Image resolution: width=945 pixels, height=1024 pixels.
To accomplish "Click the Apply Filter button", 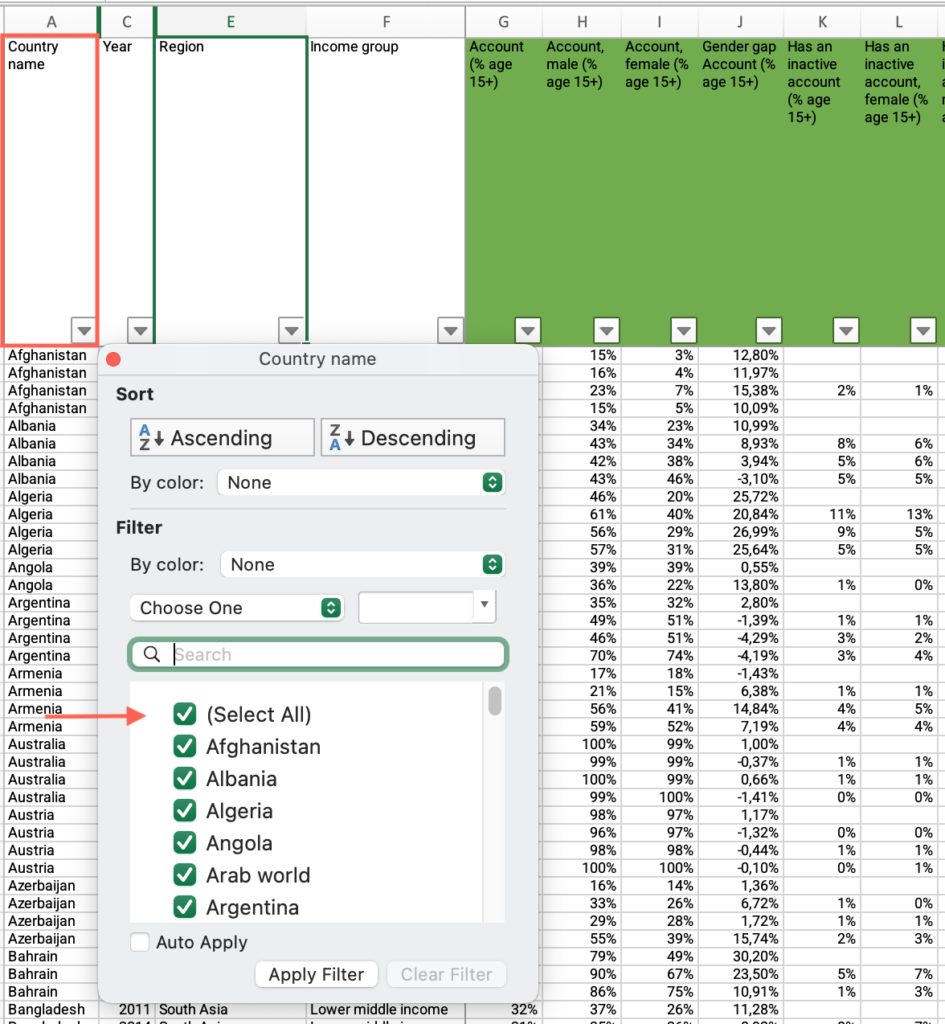I will coord(316,974).
